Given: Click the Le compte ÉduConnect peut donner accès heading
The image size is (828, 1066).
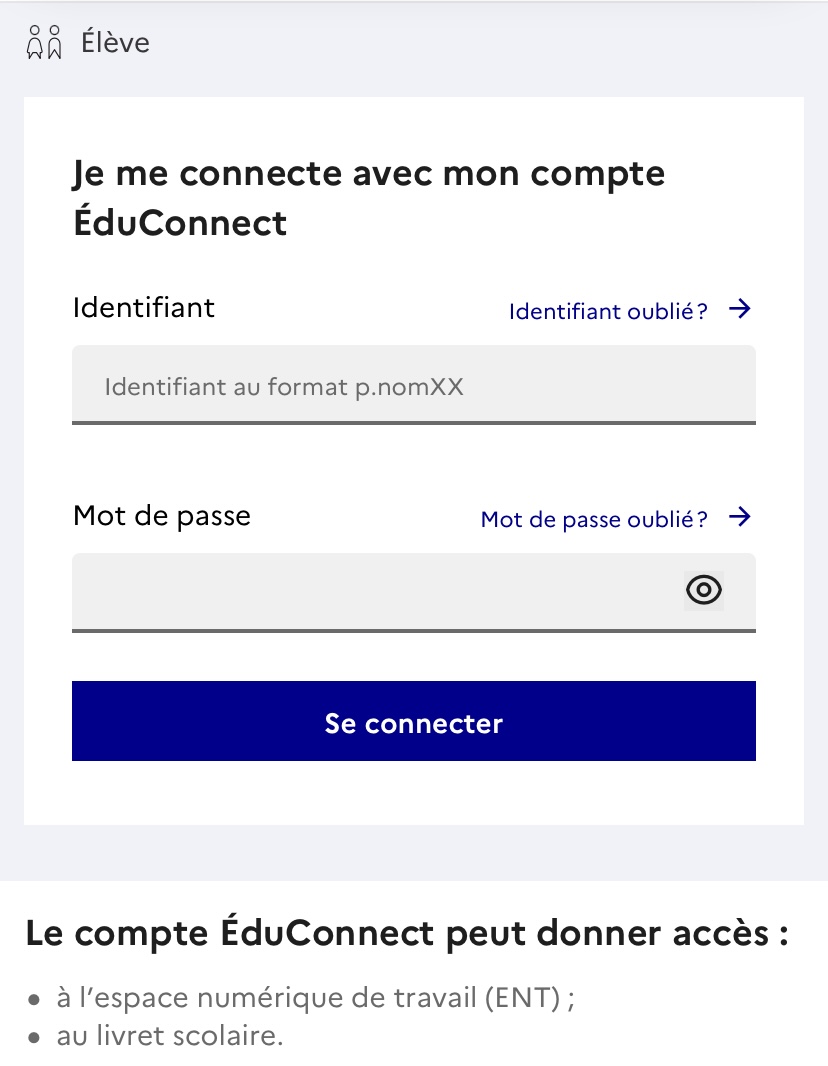Looking at the screenshot, I should coord(407,933).
